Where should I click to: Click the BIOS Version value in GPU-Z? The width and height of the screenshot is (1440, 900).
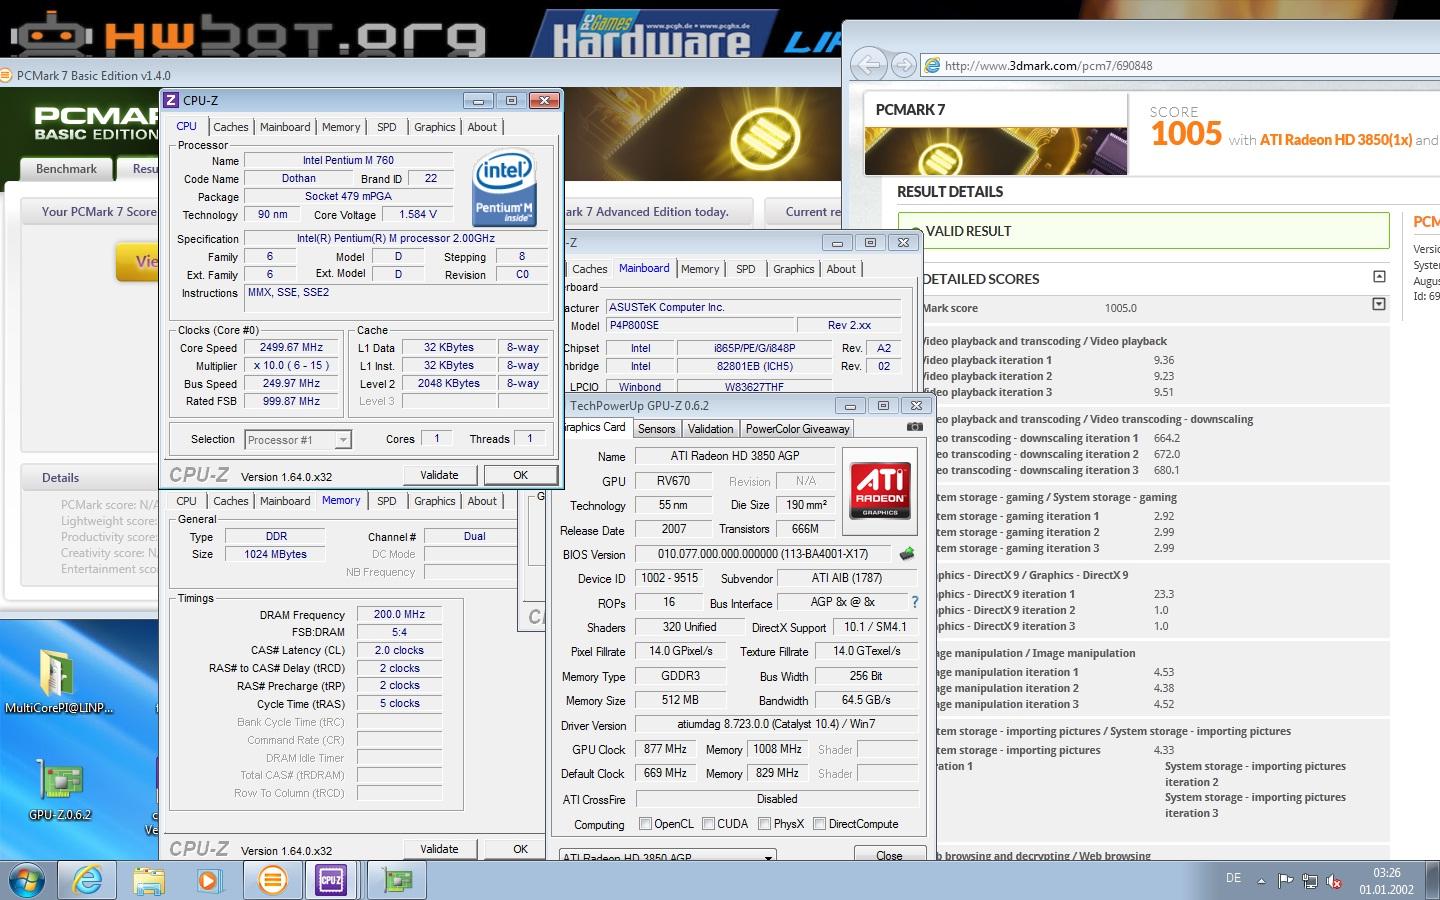tap(762, 554)
